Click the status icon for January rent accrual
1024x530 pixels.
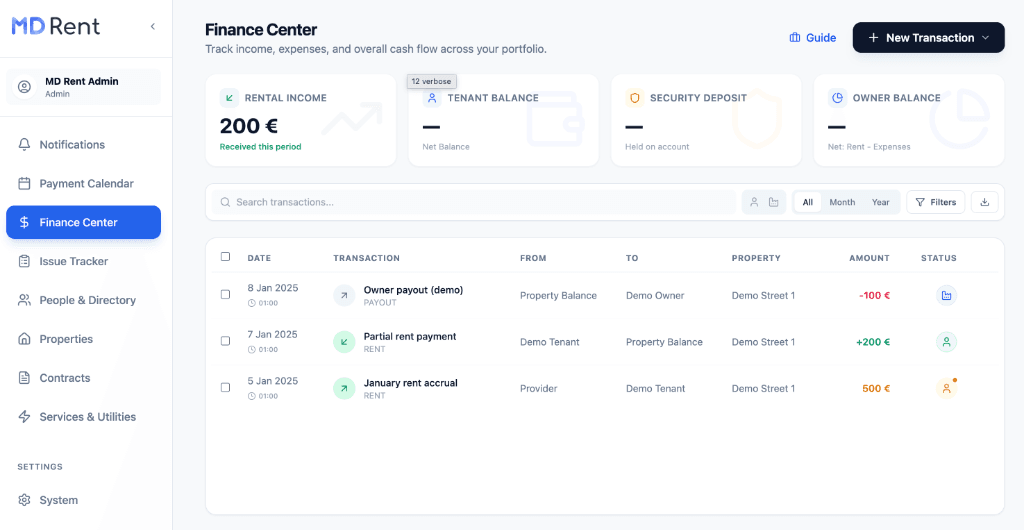[946, 388]
